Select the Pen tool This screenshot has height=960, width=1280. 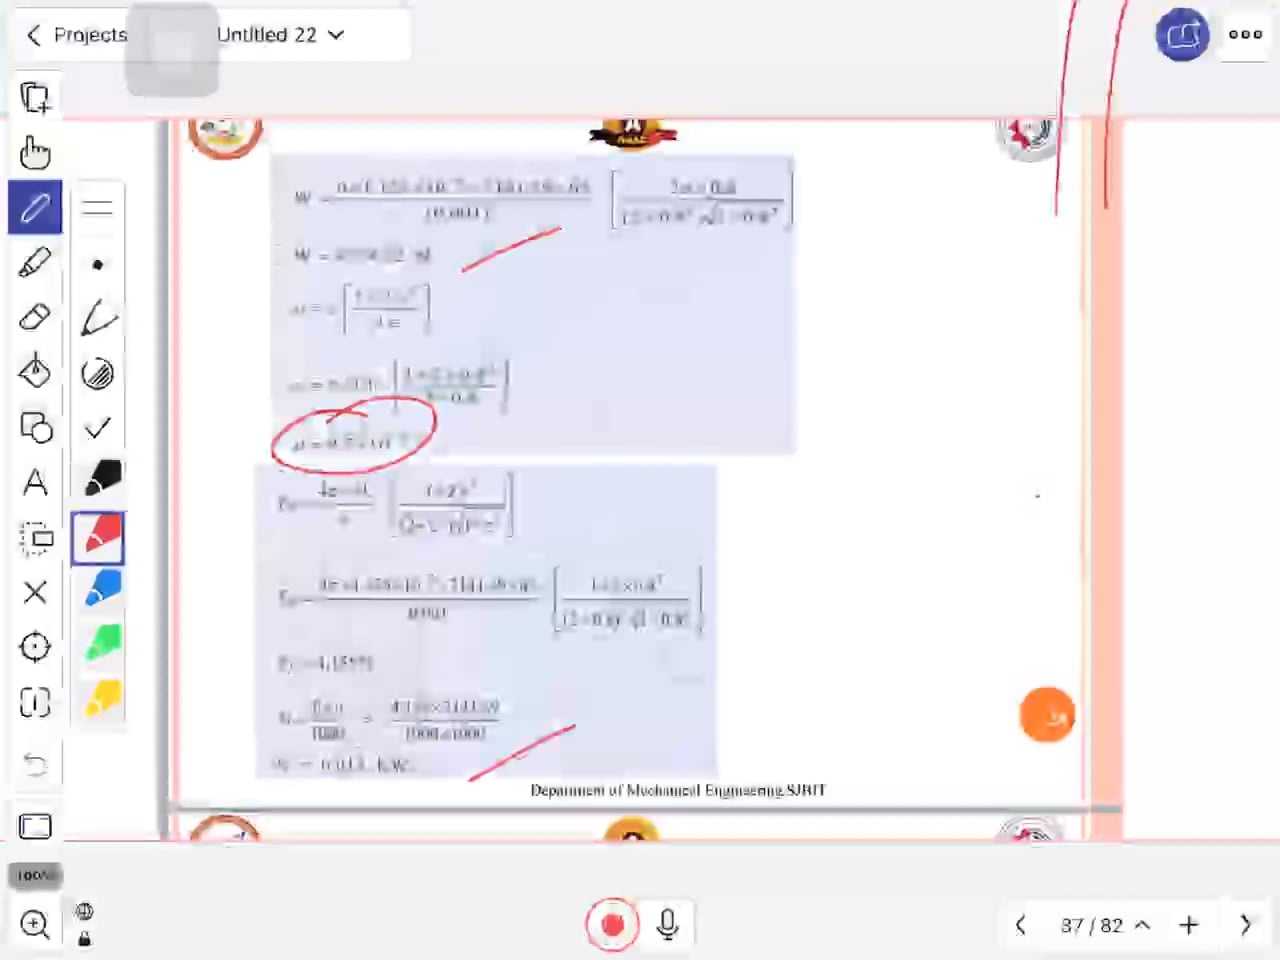coord(35,208)
